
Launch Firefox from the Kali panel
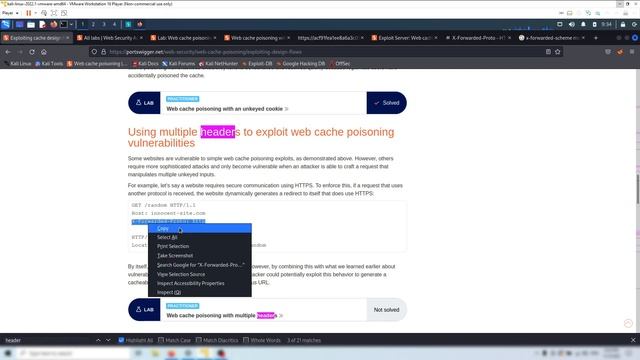pos(53,24)
